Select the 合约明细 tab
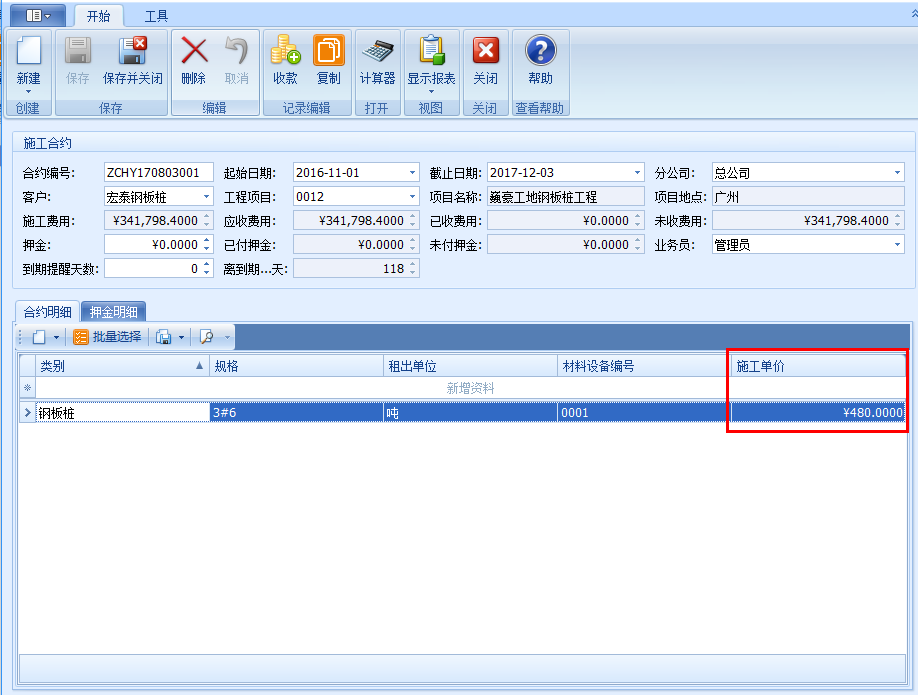The image size is (918, 695). click(x=47, y=311)
